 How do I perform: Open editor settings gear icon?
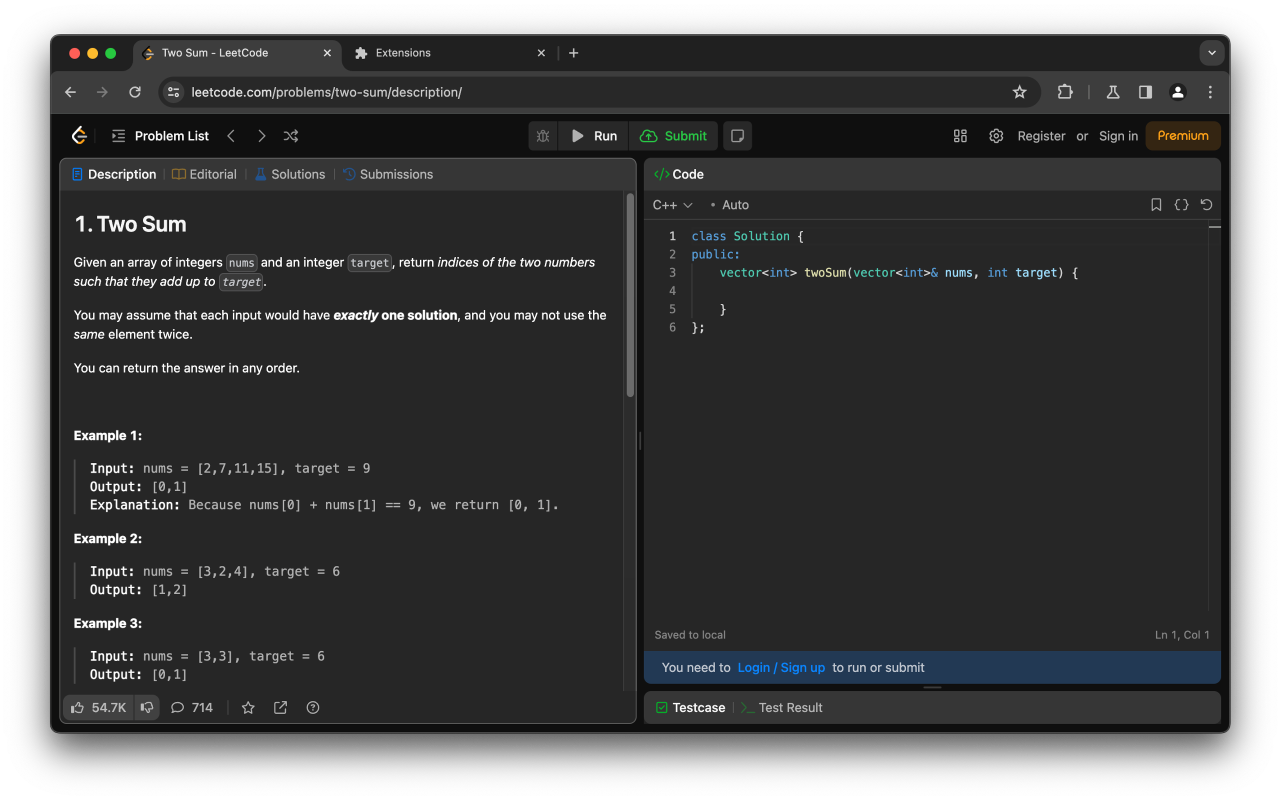pos(996,136)
